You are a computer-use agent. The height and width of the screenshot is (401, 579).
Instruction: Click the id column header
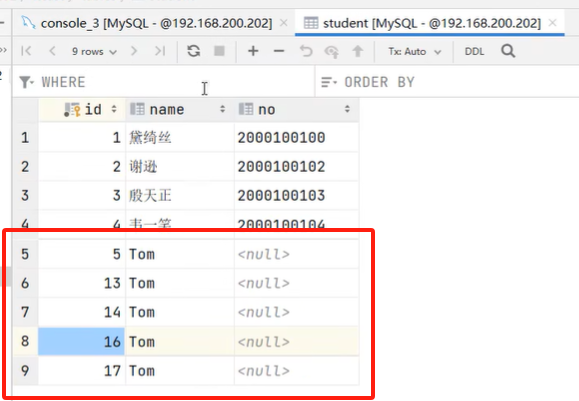(x=82, y=109)
